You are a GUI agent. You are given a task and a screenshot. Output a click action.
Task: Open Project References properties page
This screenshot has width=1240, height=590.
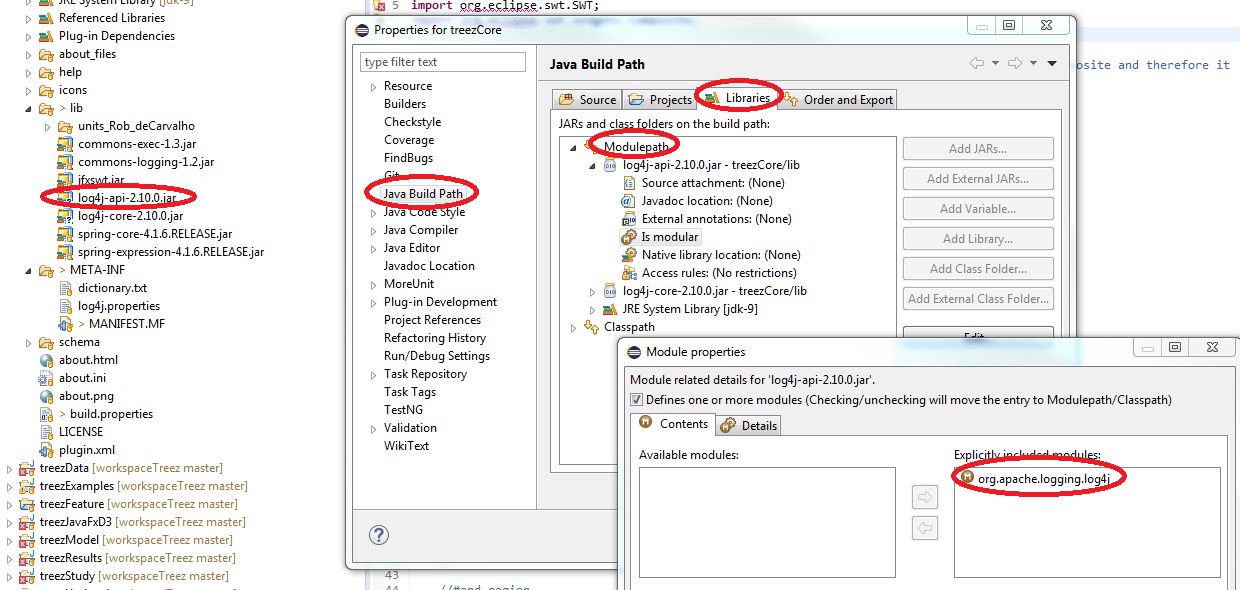tap(432, 320)
